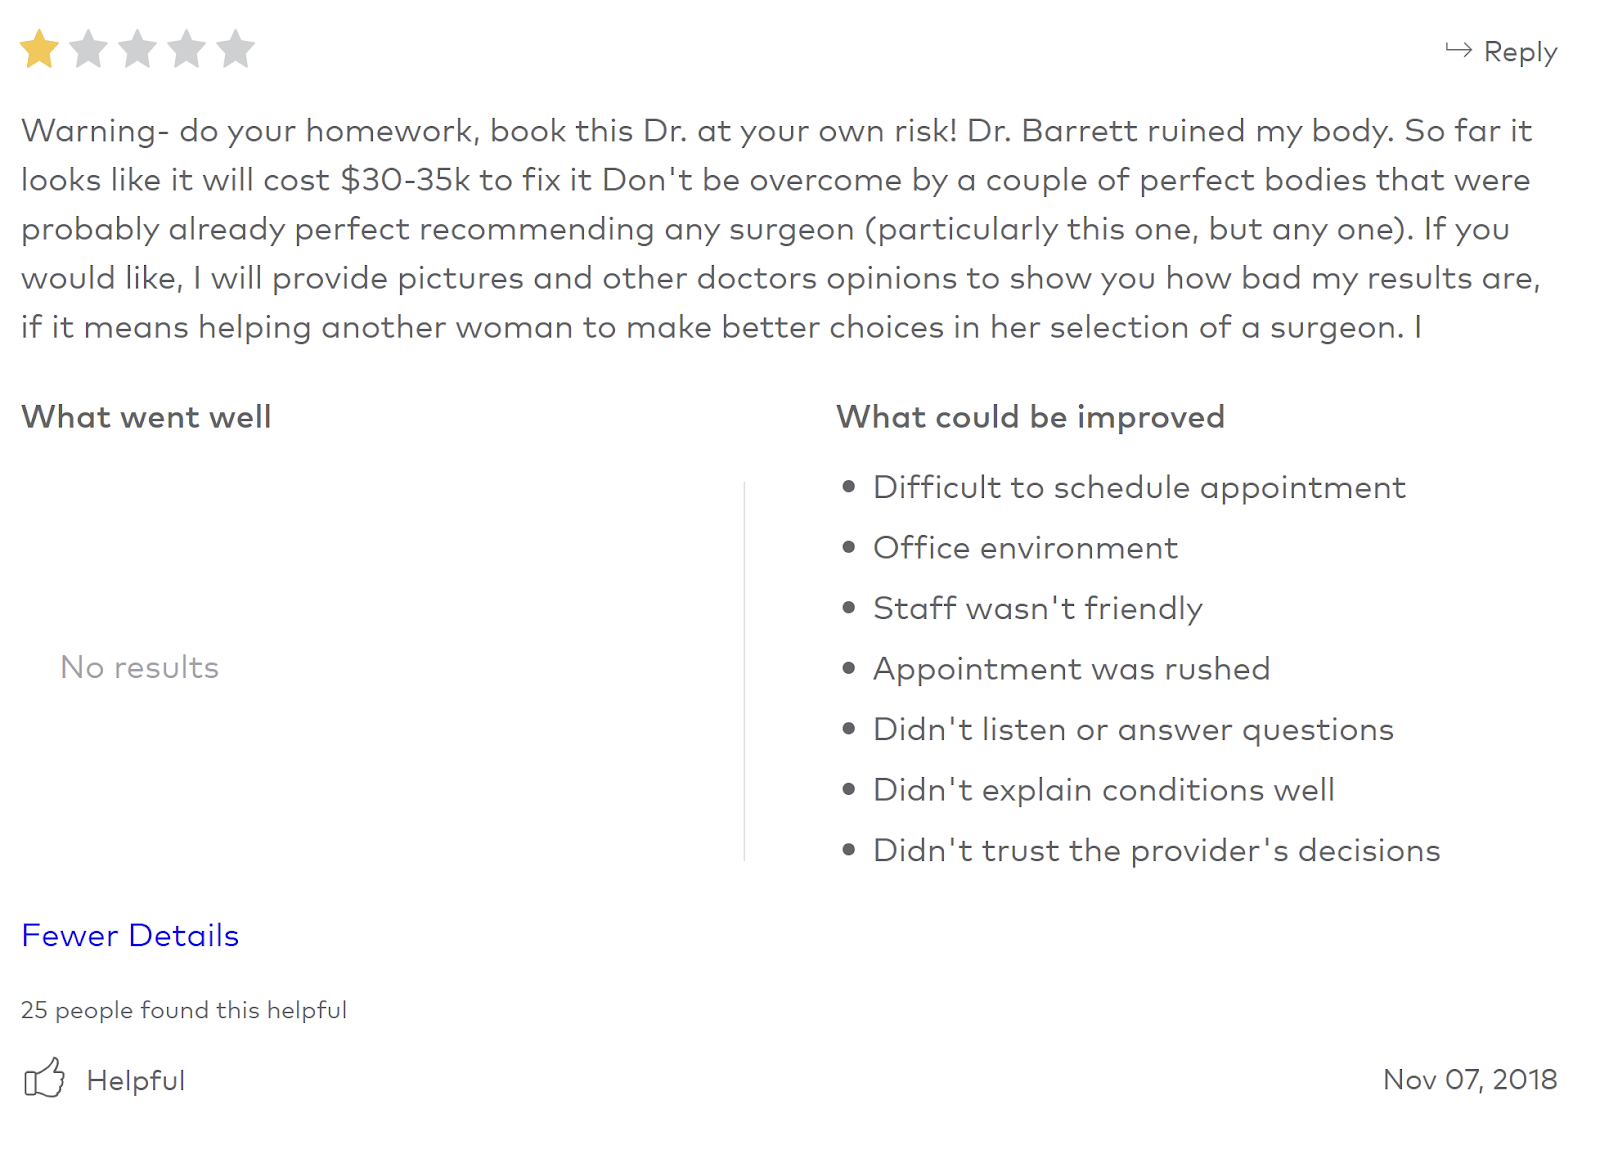1600x1163 pixels.
Task: Click the second gray rating star
Action: point(88,49)
